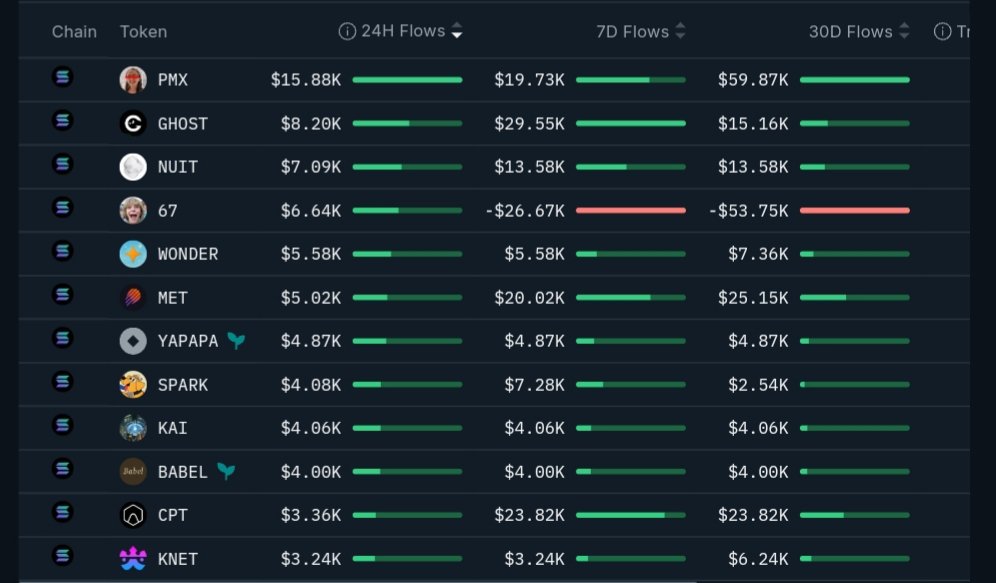Click the MET token logo icon

[x=133, y=298]
